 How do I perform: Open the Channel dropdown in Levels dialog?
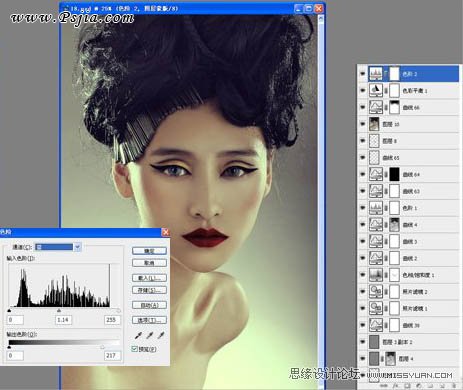tap(77, 247)
